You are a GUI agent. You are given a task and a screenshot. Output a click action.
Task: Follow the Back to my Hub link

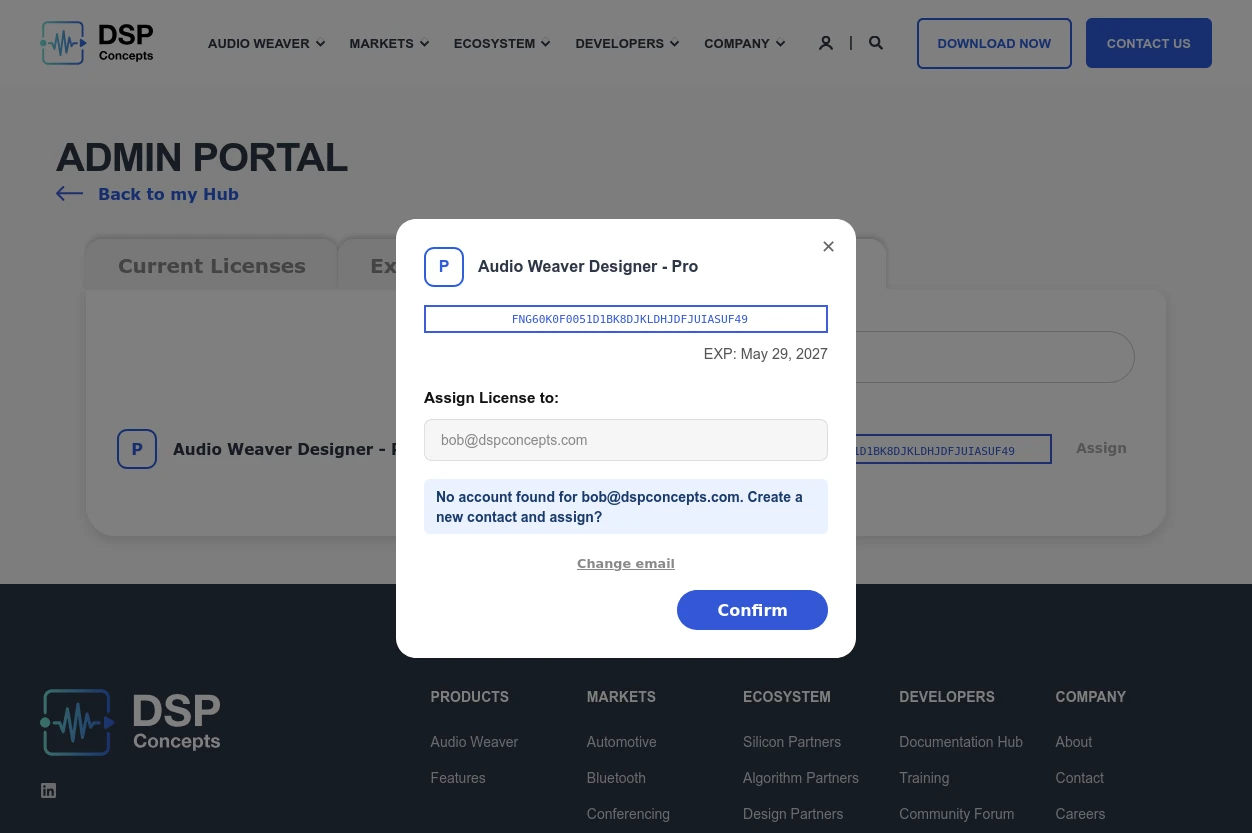pos(168,194)
